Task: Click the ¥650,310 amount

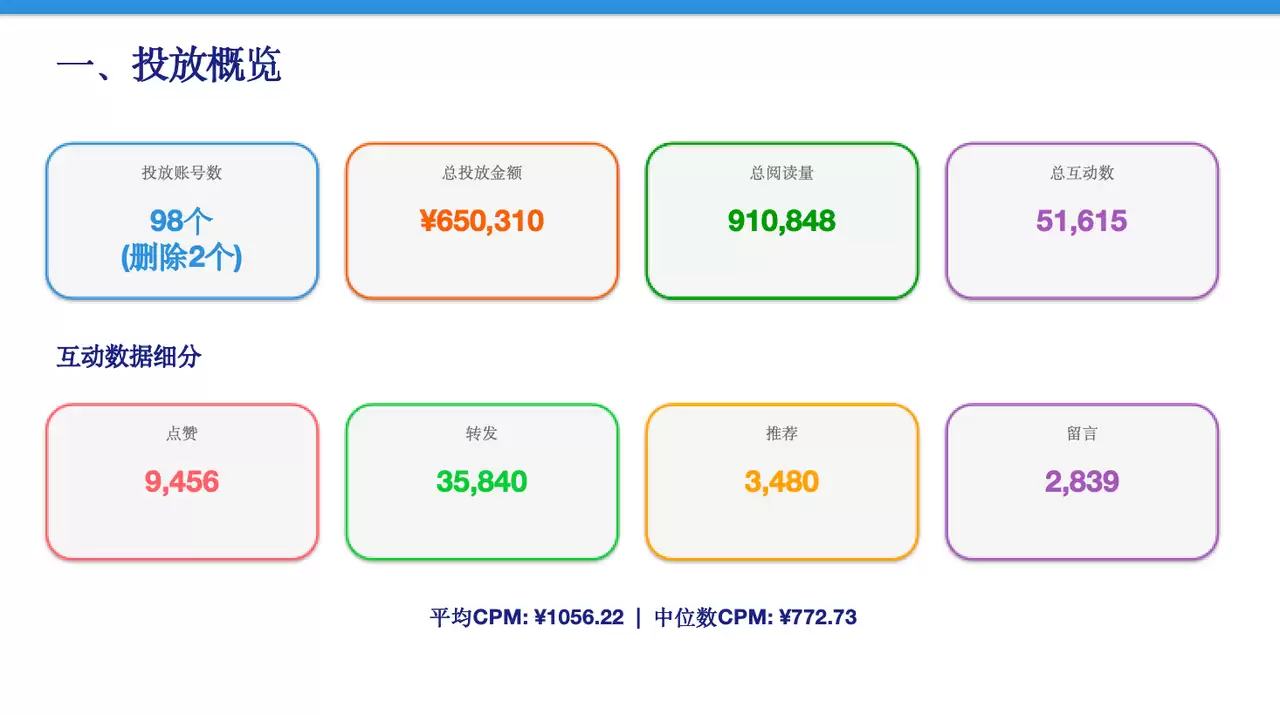Action: pos(482,221)
